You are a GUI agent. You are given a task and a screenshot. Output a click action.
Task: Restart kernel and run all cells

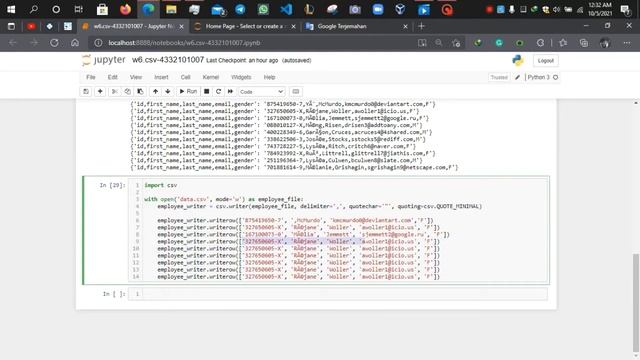230,91
